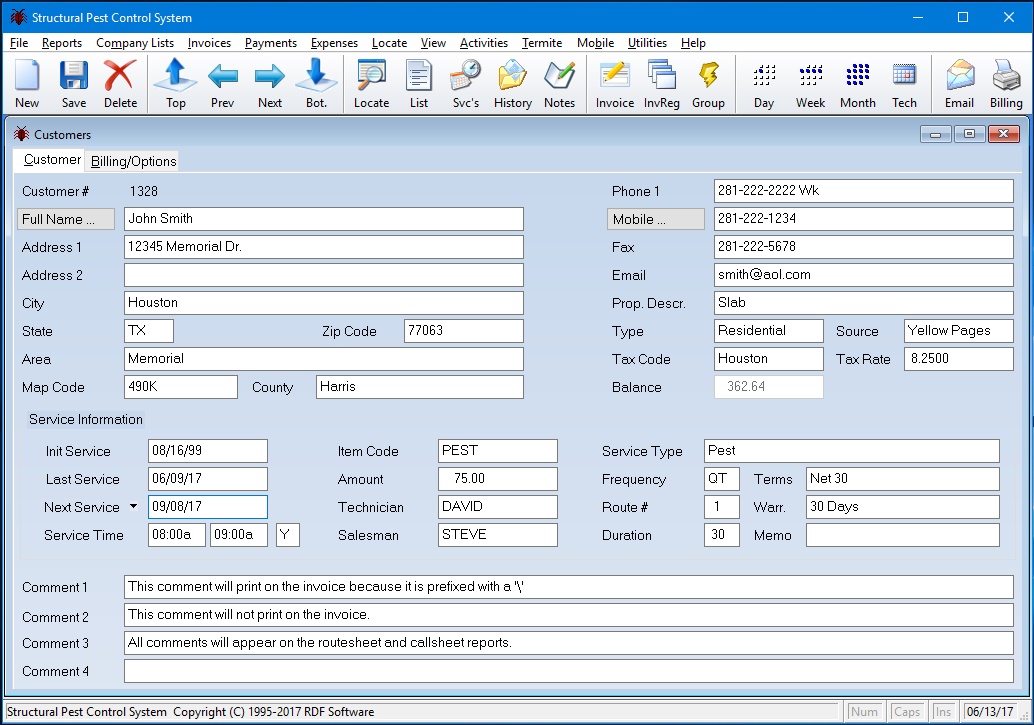
Task: Open the Tech schedule icon
Action: tap(904, 84)
